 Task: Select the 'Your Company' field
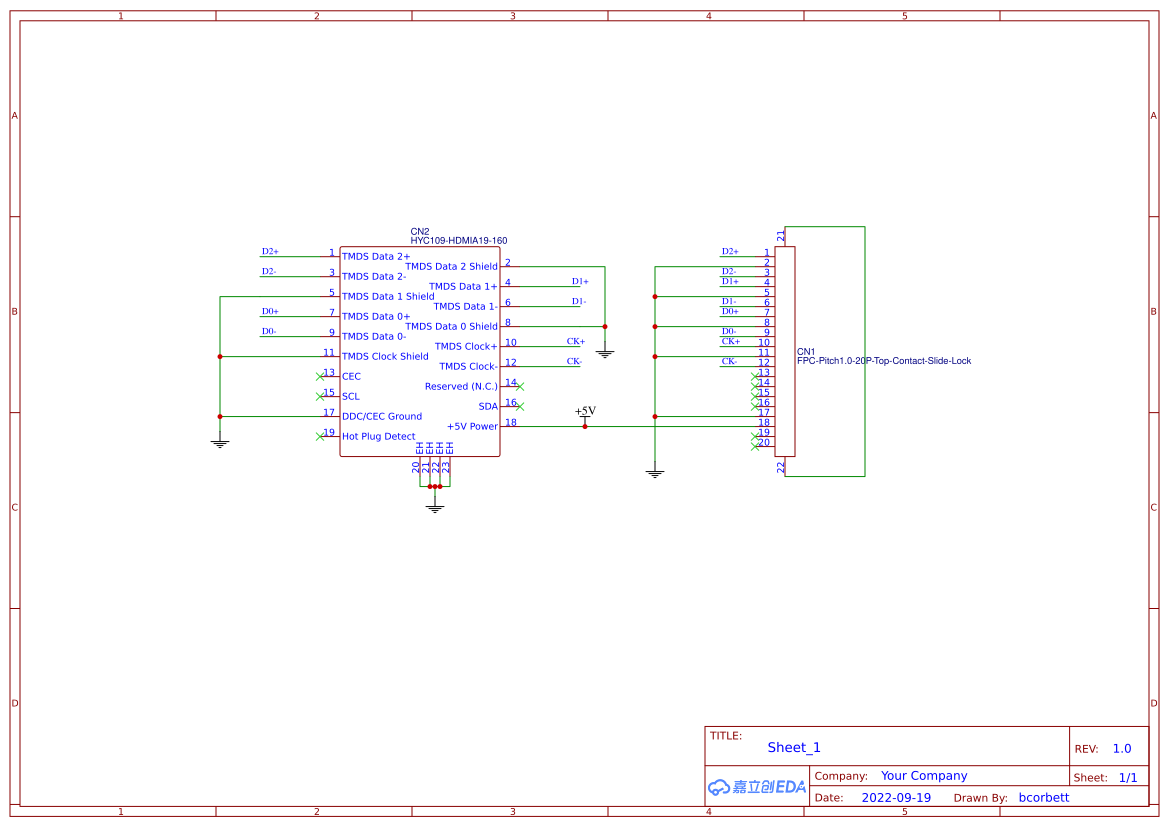[924, 776]
